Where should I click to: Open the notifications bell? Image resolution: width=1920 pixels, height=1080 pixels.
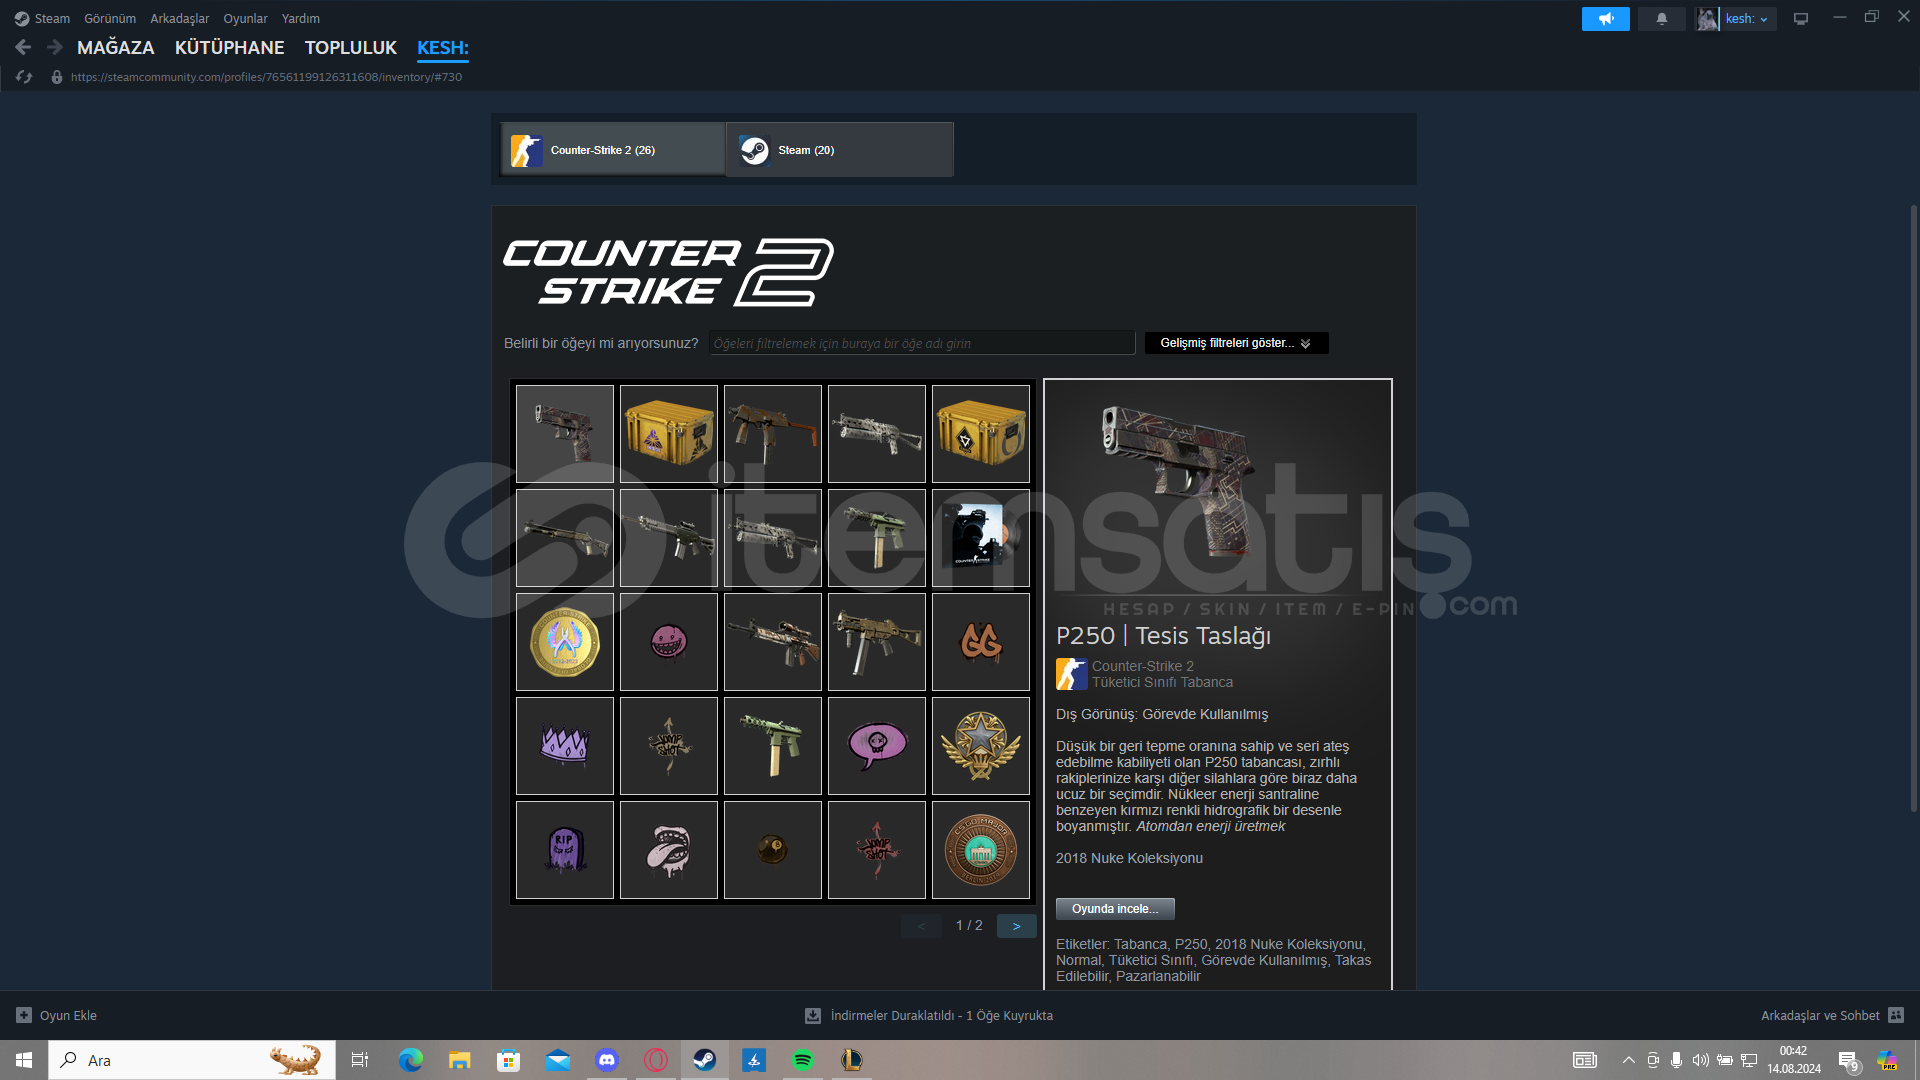point(1661,19)
